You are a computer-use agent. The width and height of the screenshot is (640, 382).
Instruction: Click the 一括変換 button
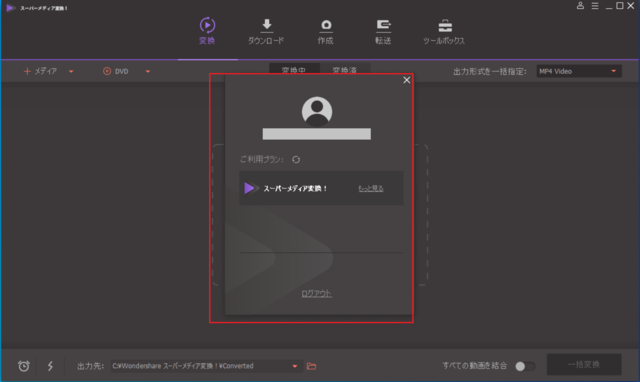click(584, 364)
